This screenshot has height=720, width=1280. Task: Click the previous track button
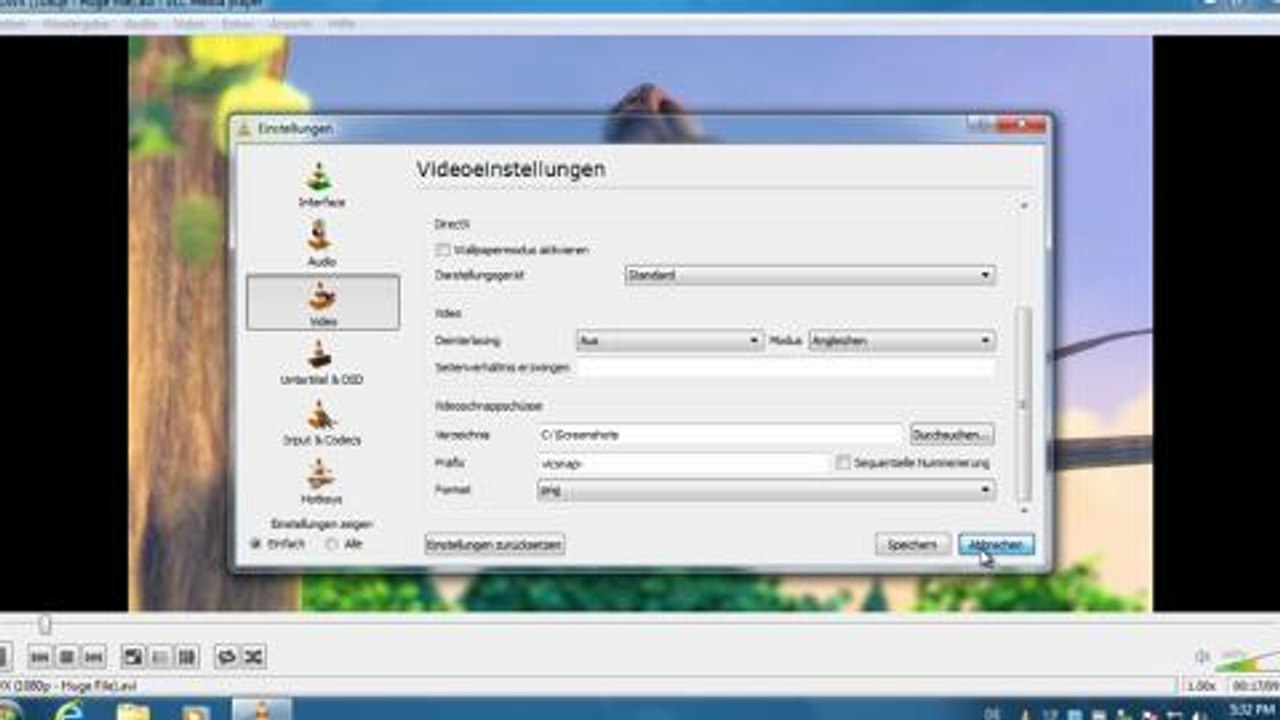(x=40, y=657)
